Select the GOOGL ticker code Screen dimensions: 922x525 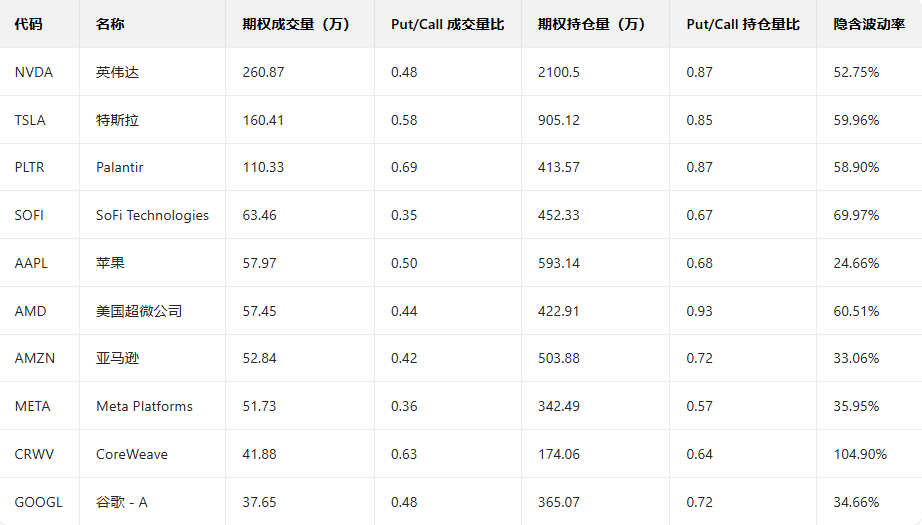(x=38, y=502)
